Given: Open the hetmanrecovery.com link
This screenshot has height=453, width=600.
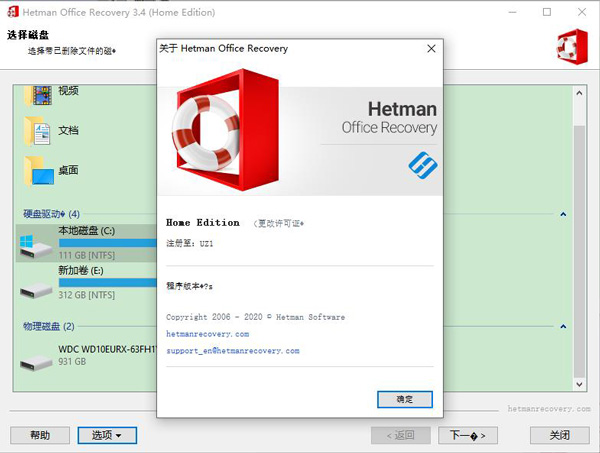Looking at the screenshot, I should tap(207, 334).
